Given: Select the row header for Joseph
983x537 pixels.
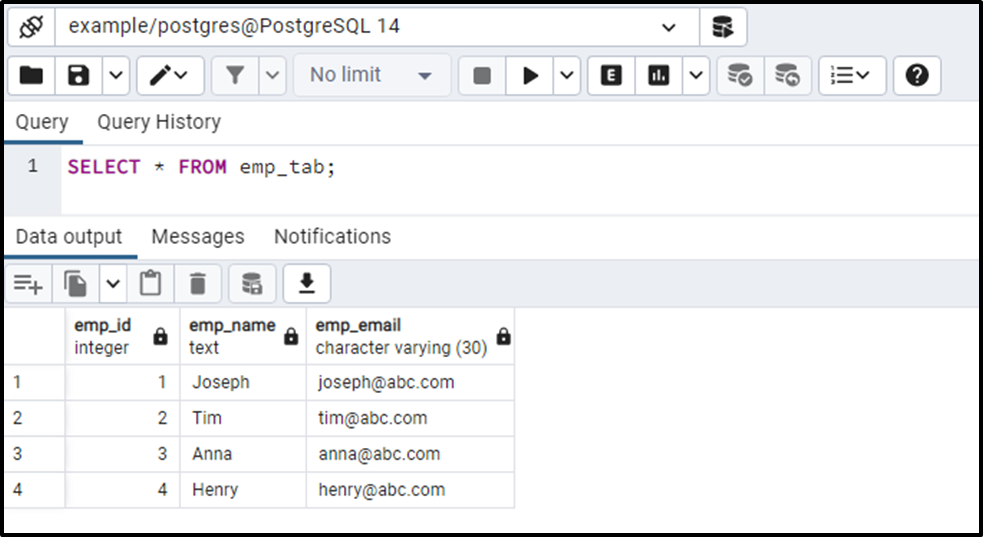Looking at the screenshot, I should (x=34, y=383).
